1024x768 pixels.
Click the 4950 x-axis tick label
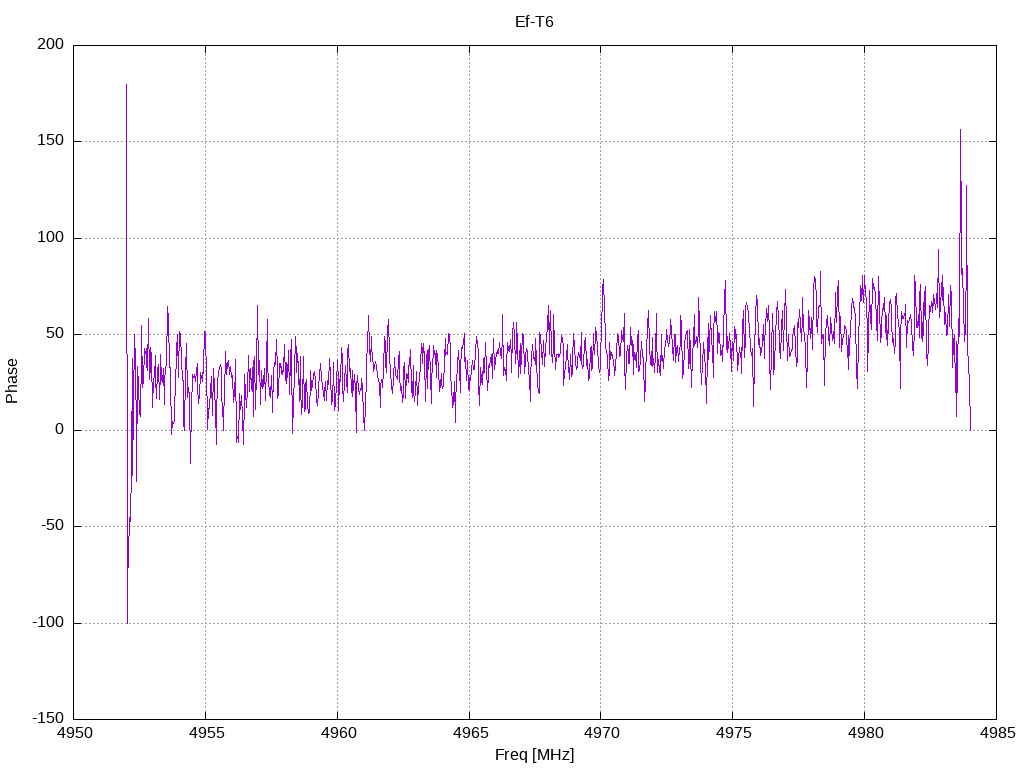(x=74, y=735)
